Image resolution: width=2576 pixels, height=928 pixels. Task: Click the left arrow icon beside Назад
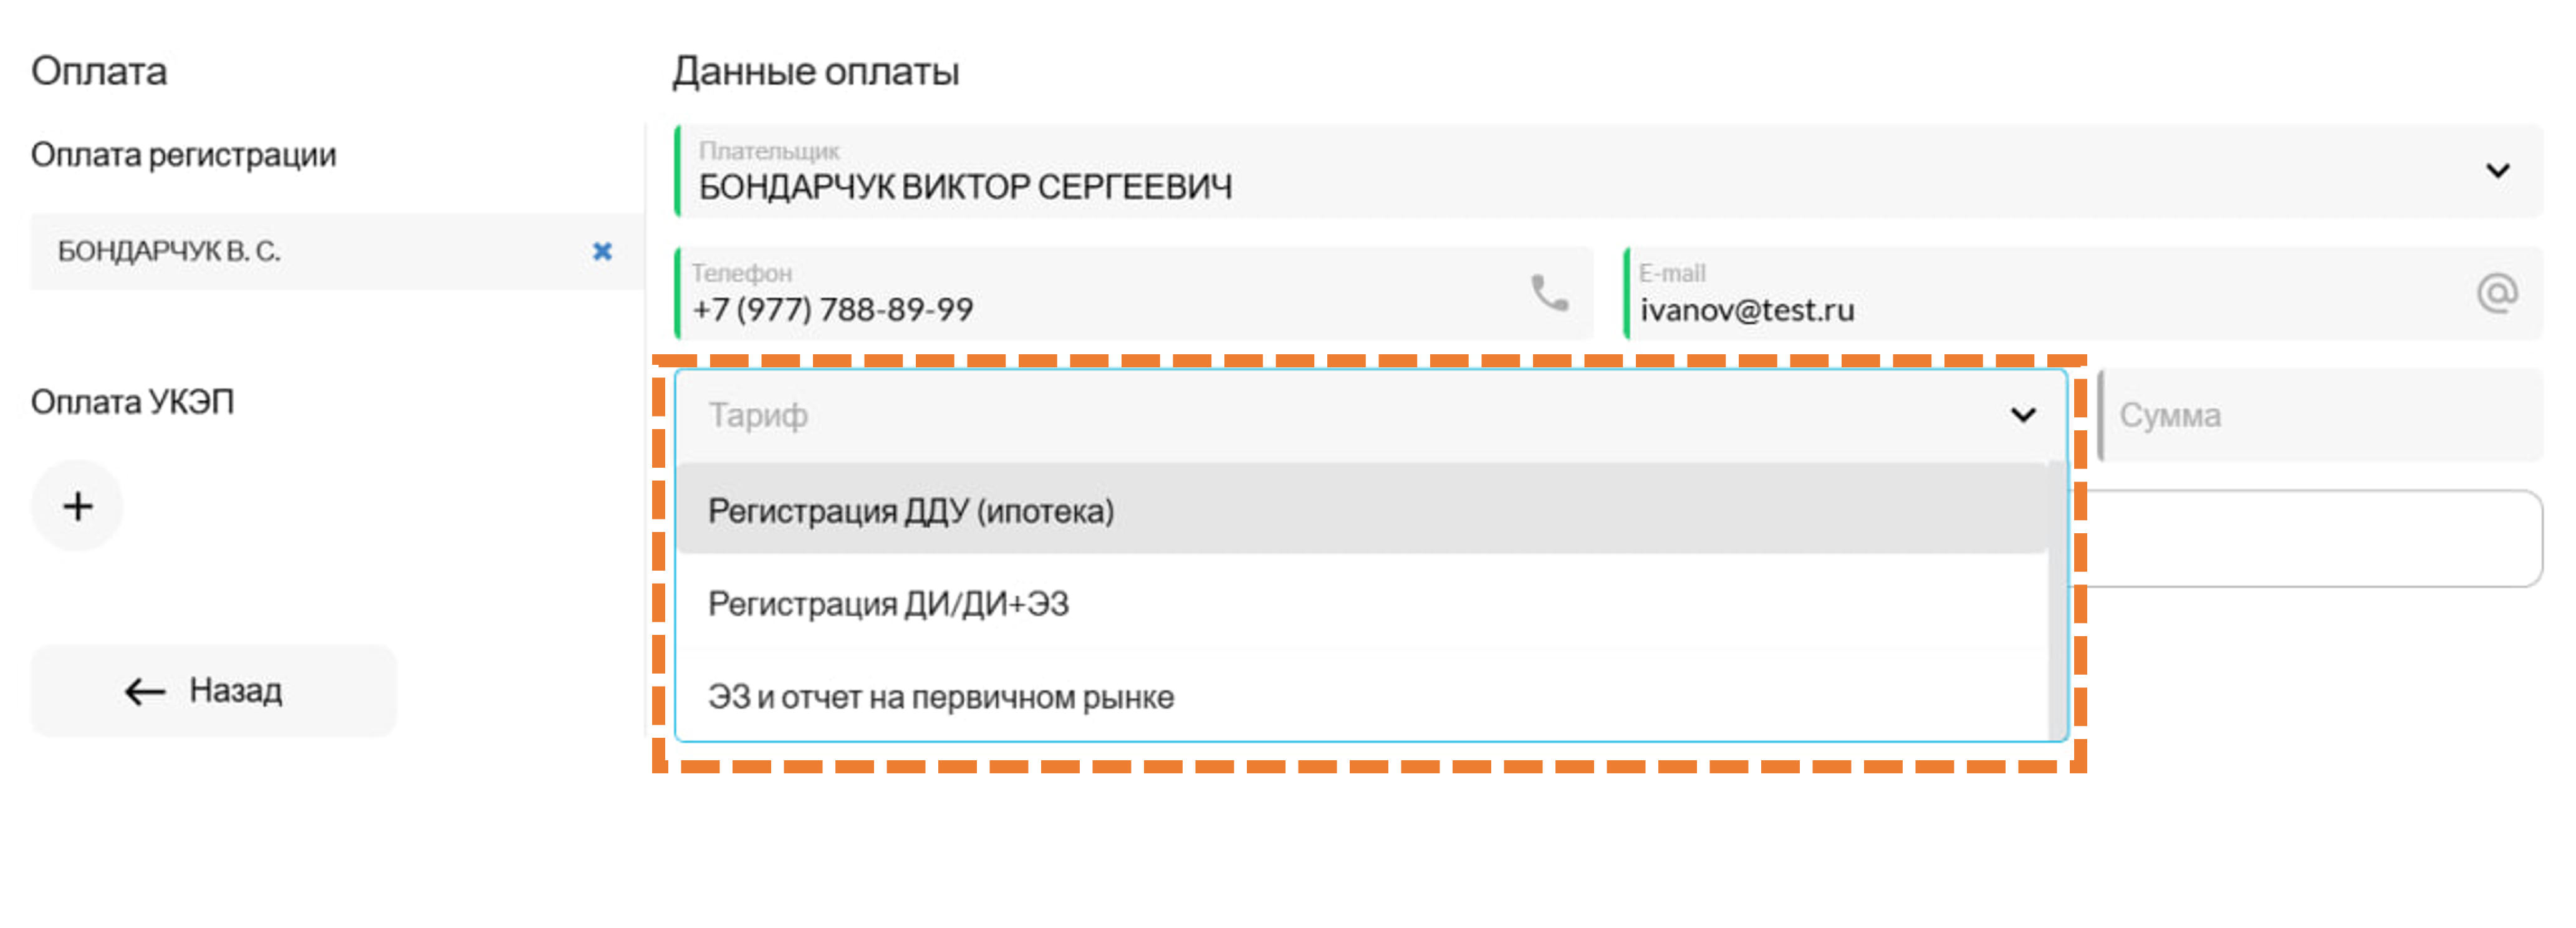(x=145, y=691)
